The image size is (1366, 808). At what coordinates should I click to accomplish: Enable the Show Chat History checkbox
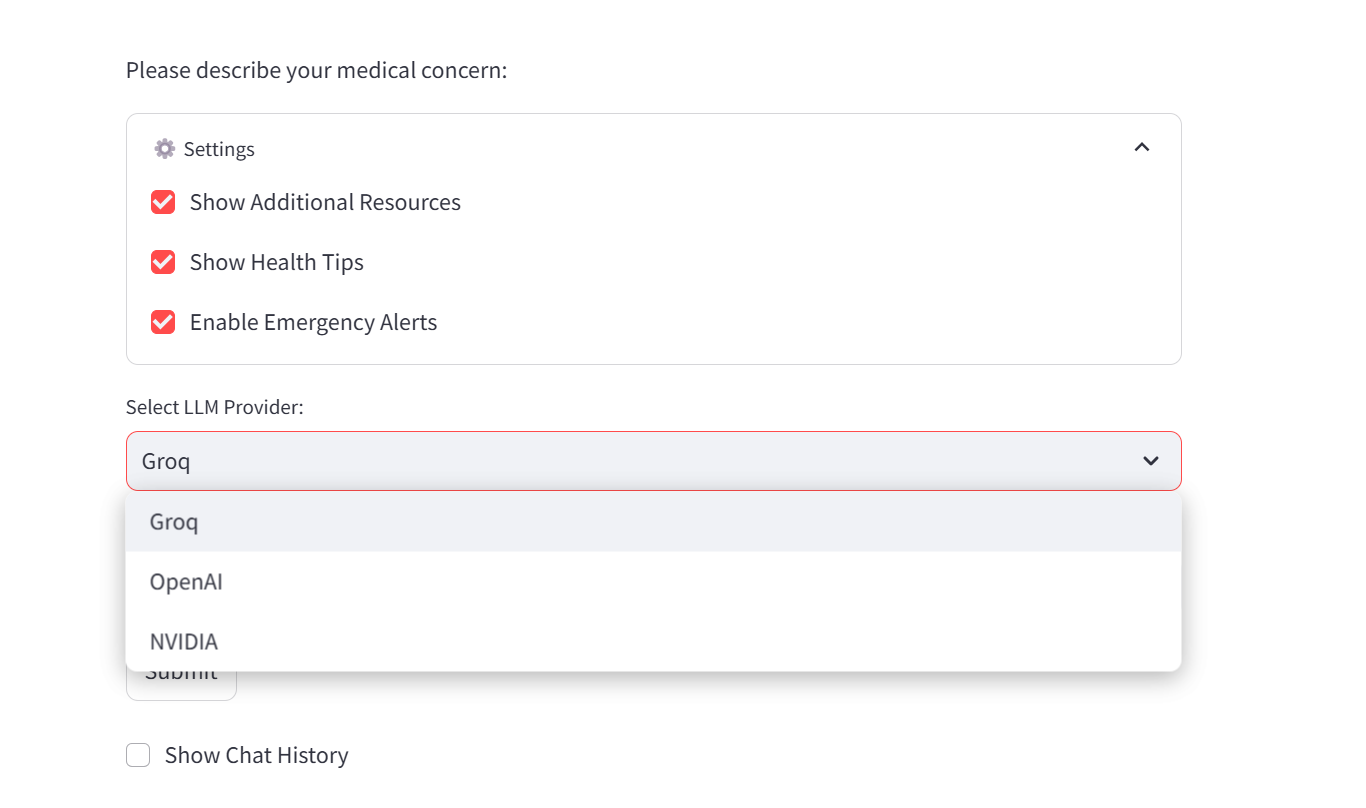[138, 755]
